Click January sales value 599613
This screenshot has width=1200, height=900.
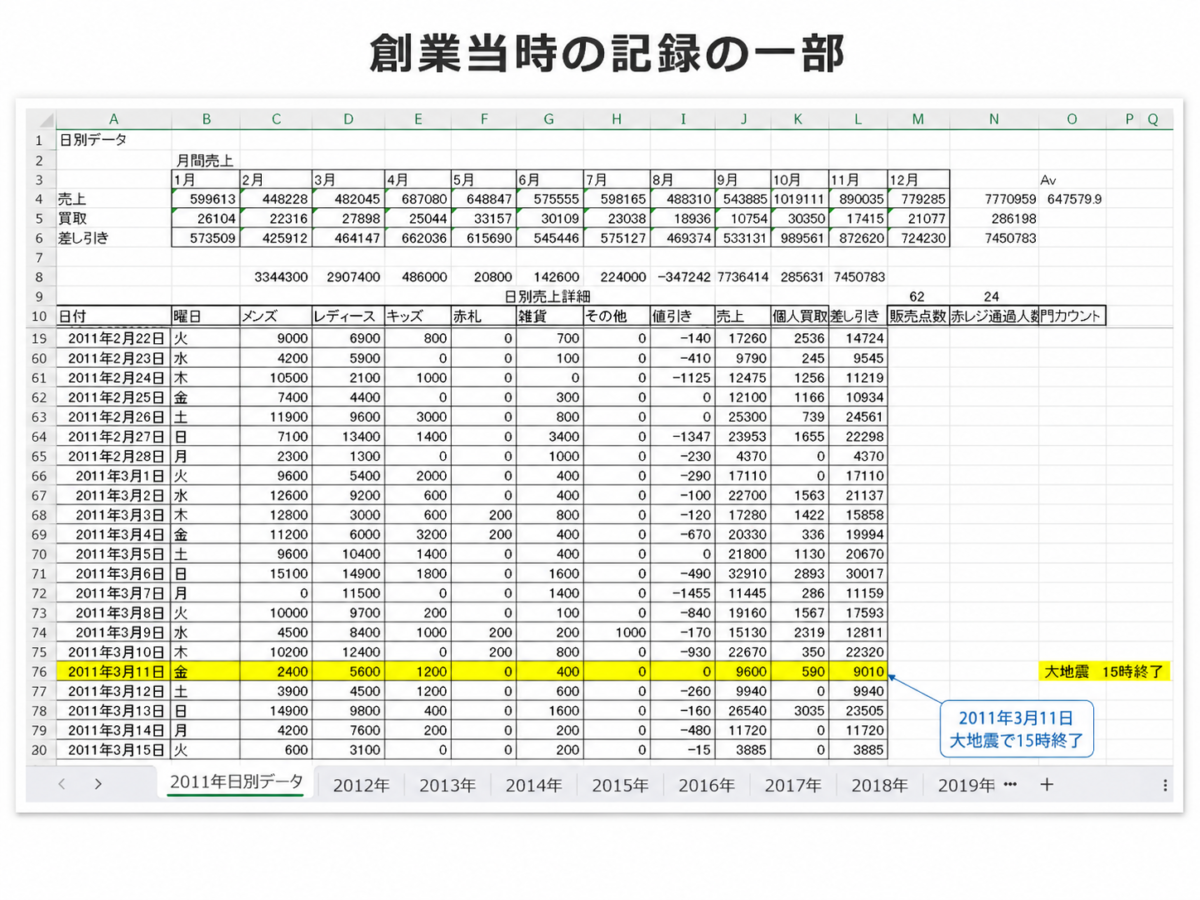point(206,199)
